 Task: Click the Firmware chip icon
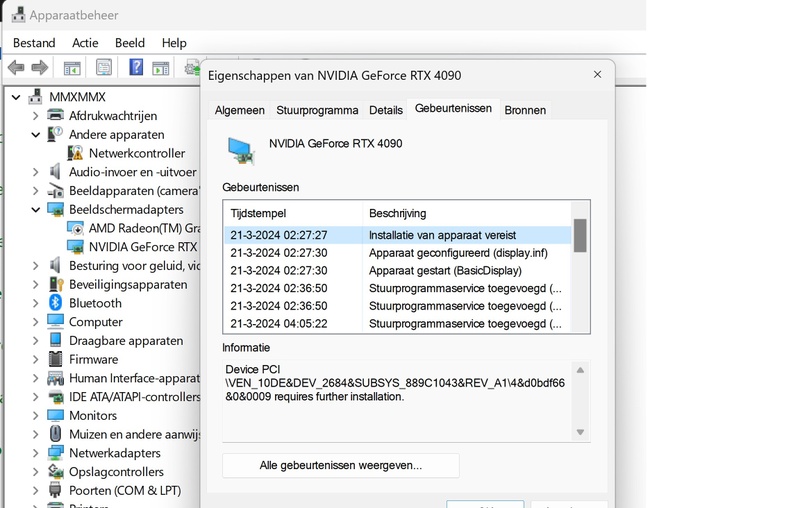point(56,359)
